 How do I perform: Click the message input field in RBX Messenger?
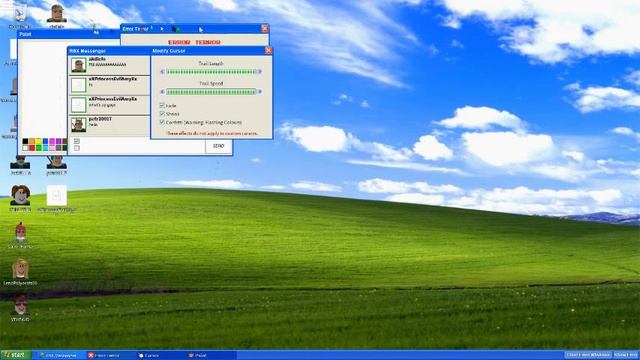[142, 146]
